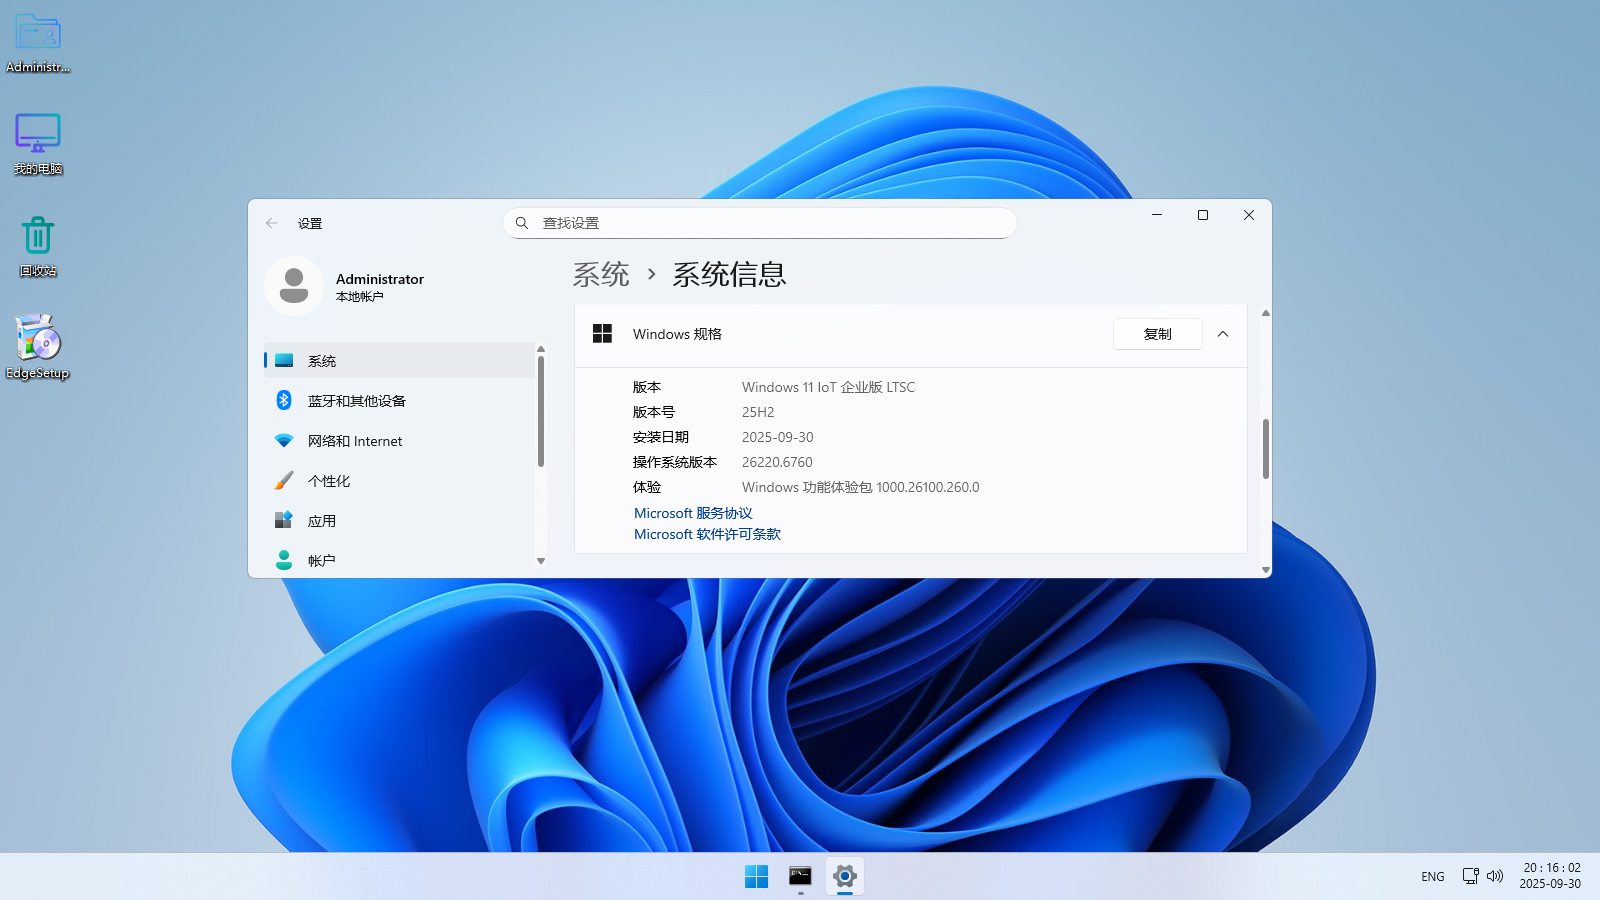
Task: Open the Windows Start button
Action: point(757,876)
